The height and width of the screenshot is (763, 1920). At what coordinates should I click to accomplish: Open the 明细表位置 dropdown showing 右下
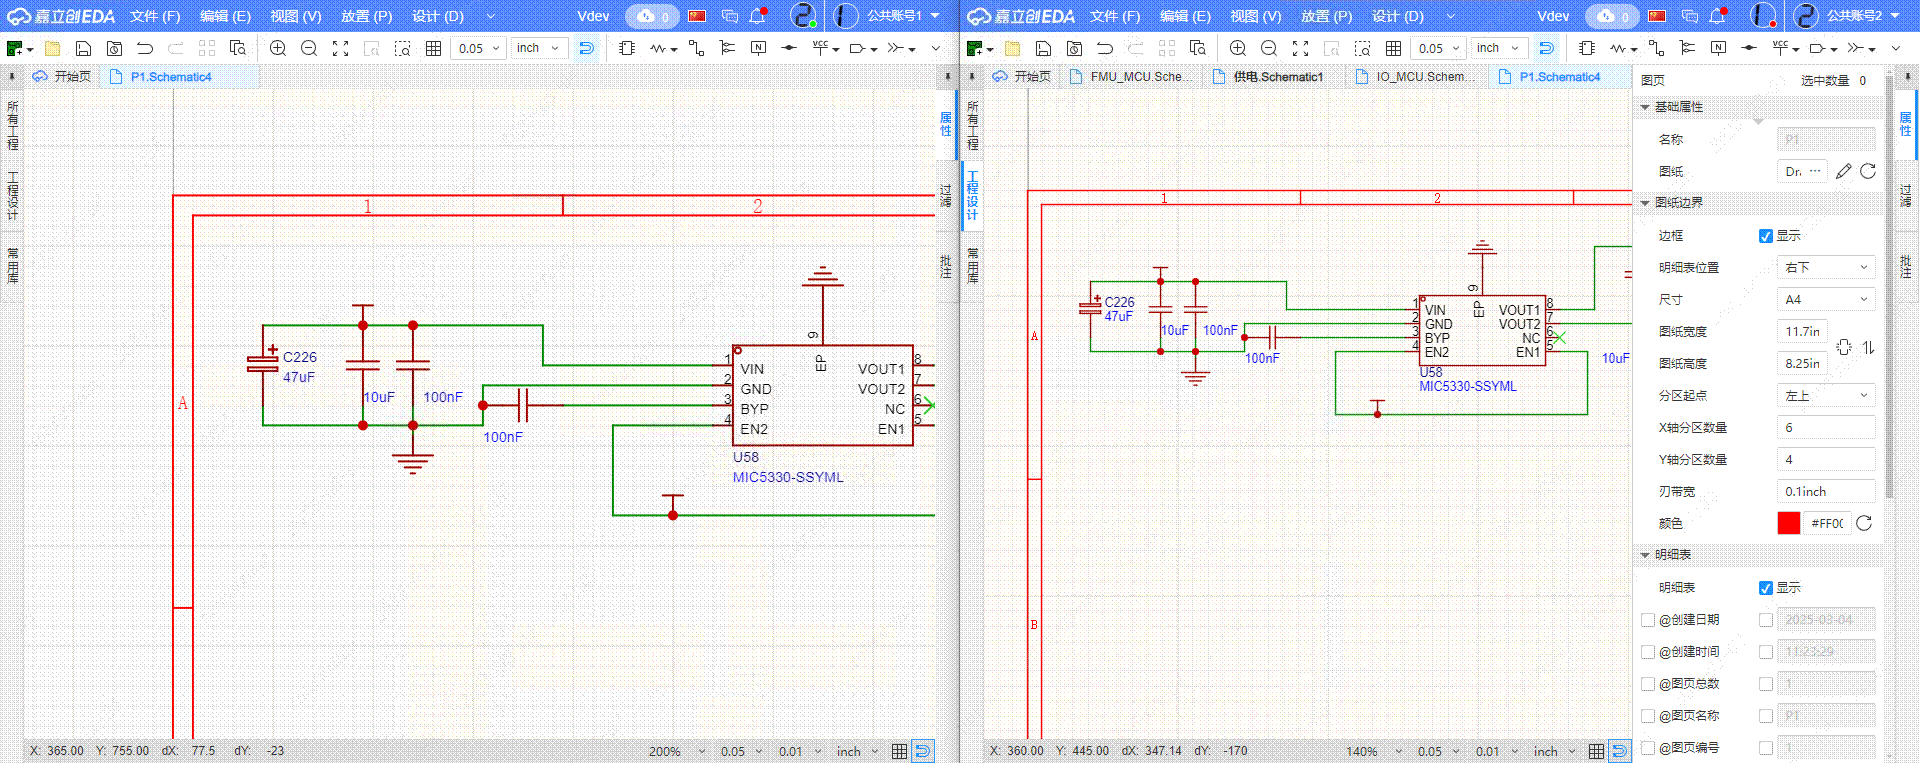coord(1826,268)
